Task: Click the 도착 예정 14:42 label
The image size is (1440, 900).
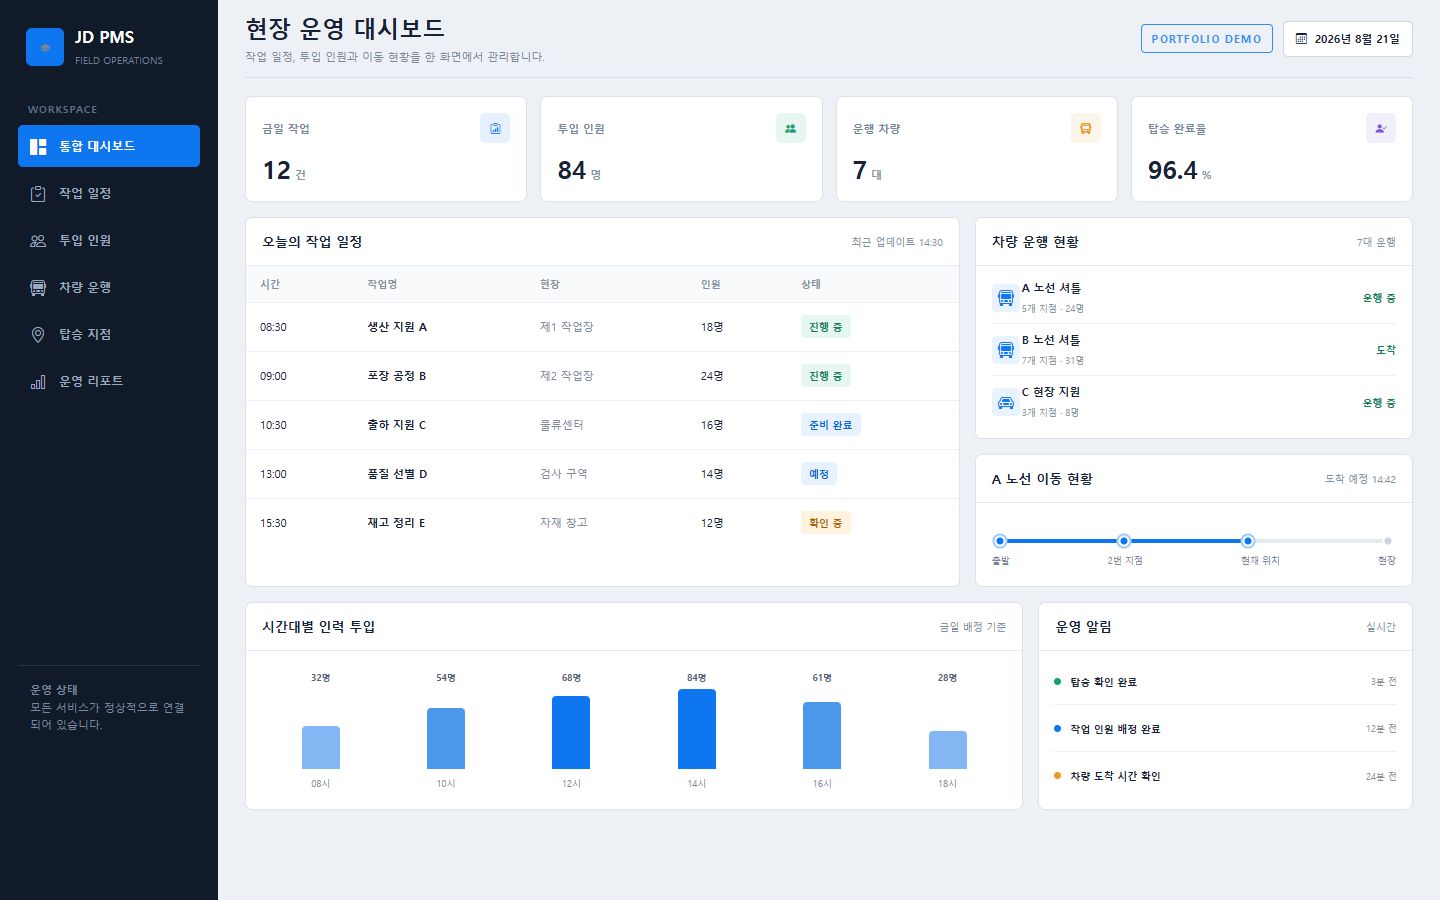Action: tap(1360, 479)
